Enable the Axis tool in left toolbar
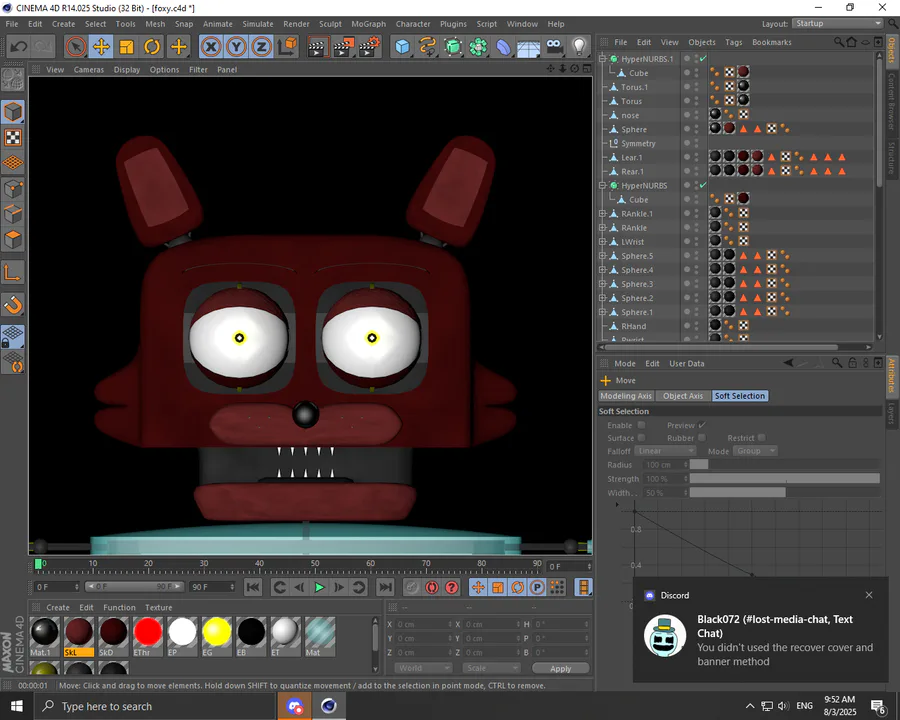Screen dimensions: 900x720 (x=13, y=273)
